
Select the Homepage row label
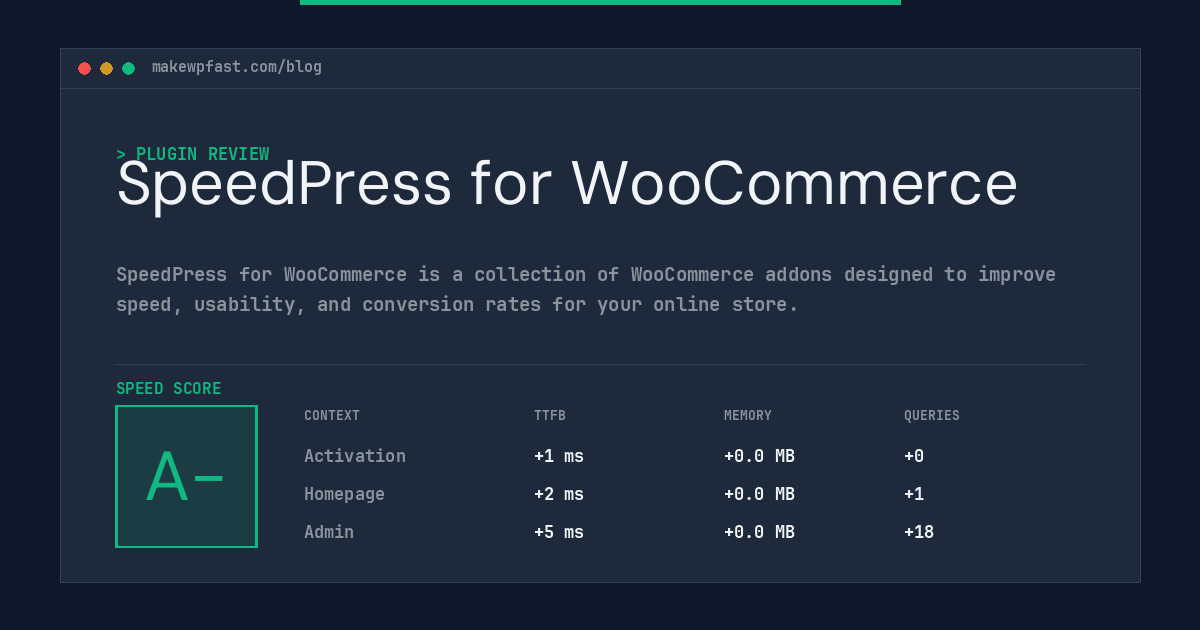click(x=344, y=494)
